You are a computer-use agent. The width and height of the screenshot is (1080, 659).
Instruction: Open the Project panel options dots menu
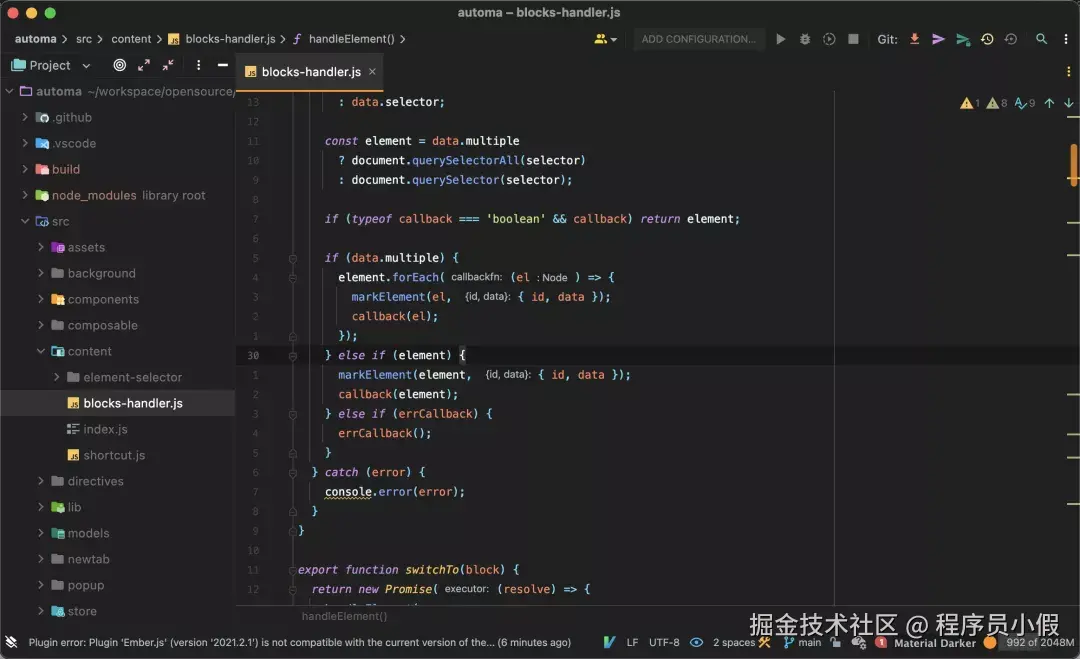198,65
